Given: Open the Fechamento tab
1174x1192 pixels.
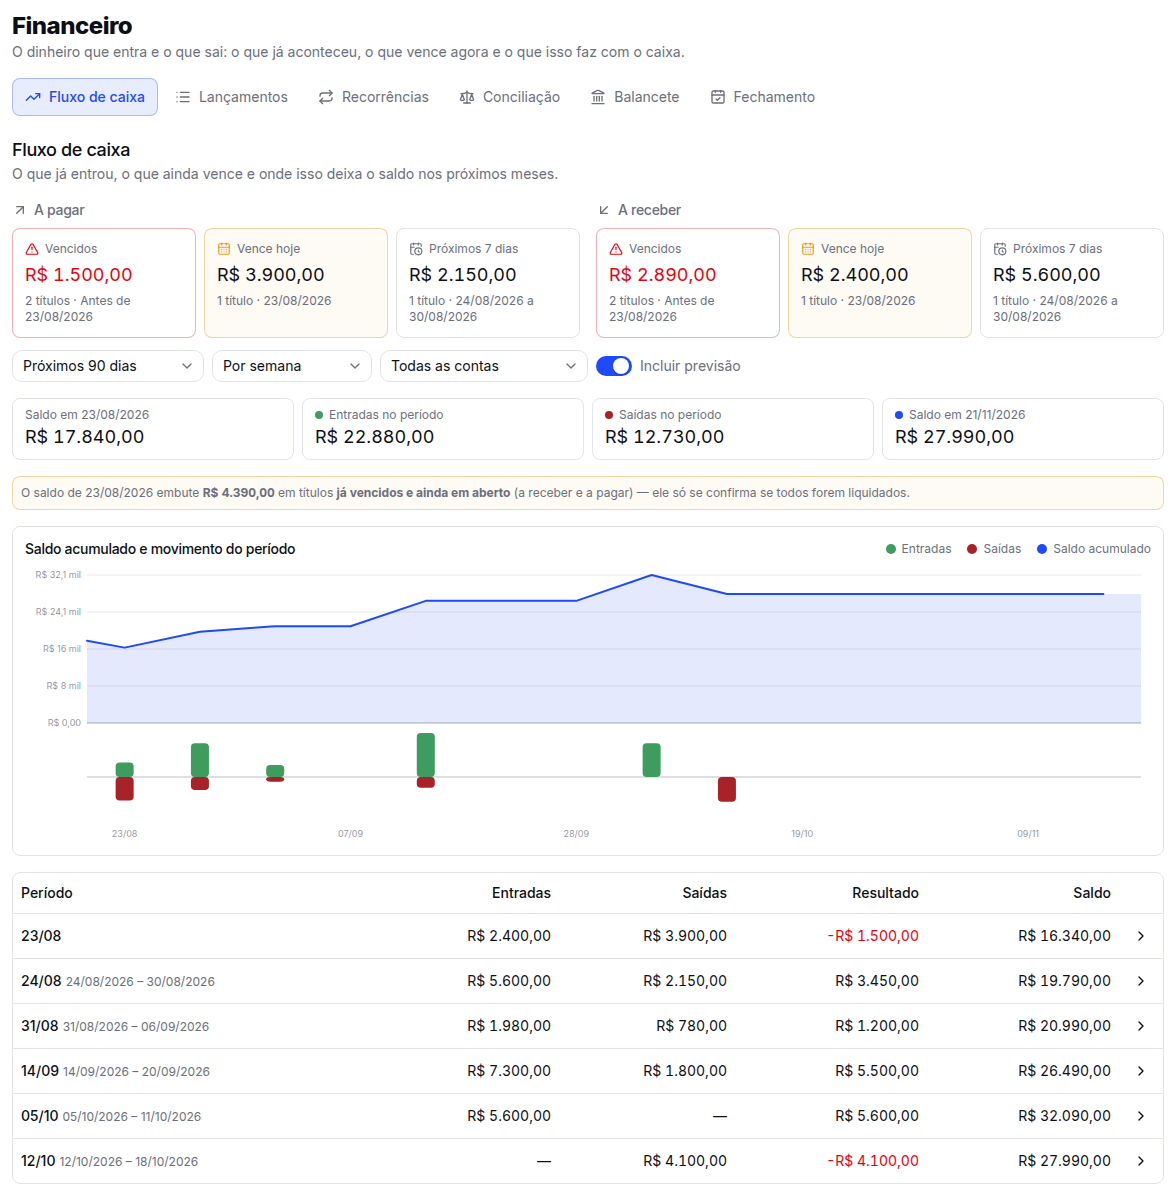Looking at the screenshot, I should [763, 97].
